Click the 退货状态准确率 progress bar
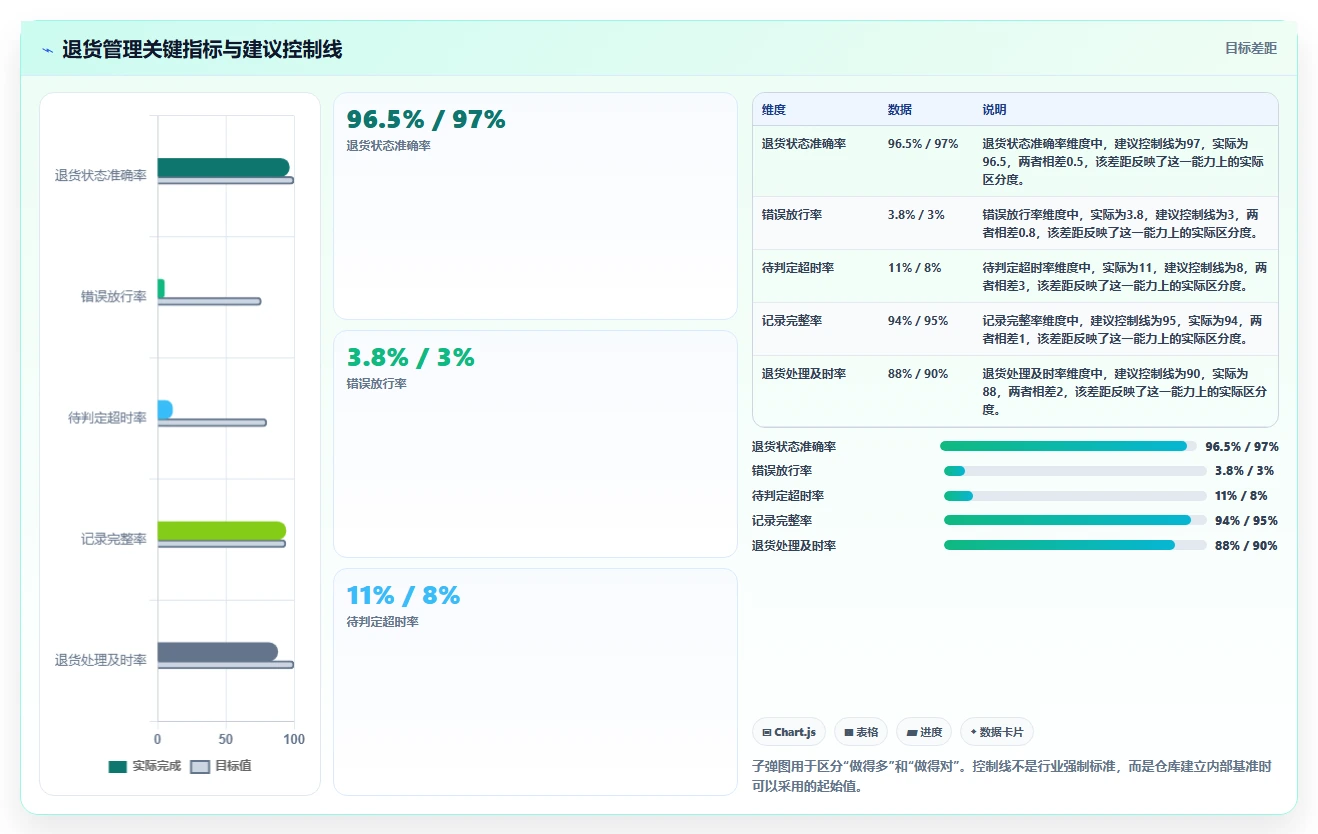This screenshot has width=1318, height=834. tap(1068, 446)
